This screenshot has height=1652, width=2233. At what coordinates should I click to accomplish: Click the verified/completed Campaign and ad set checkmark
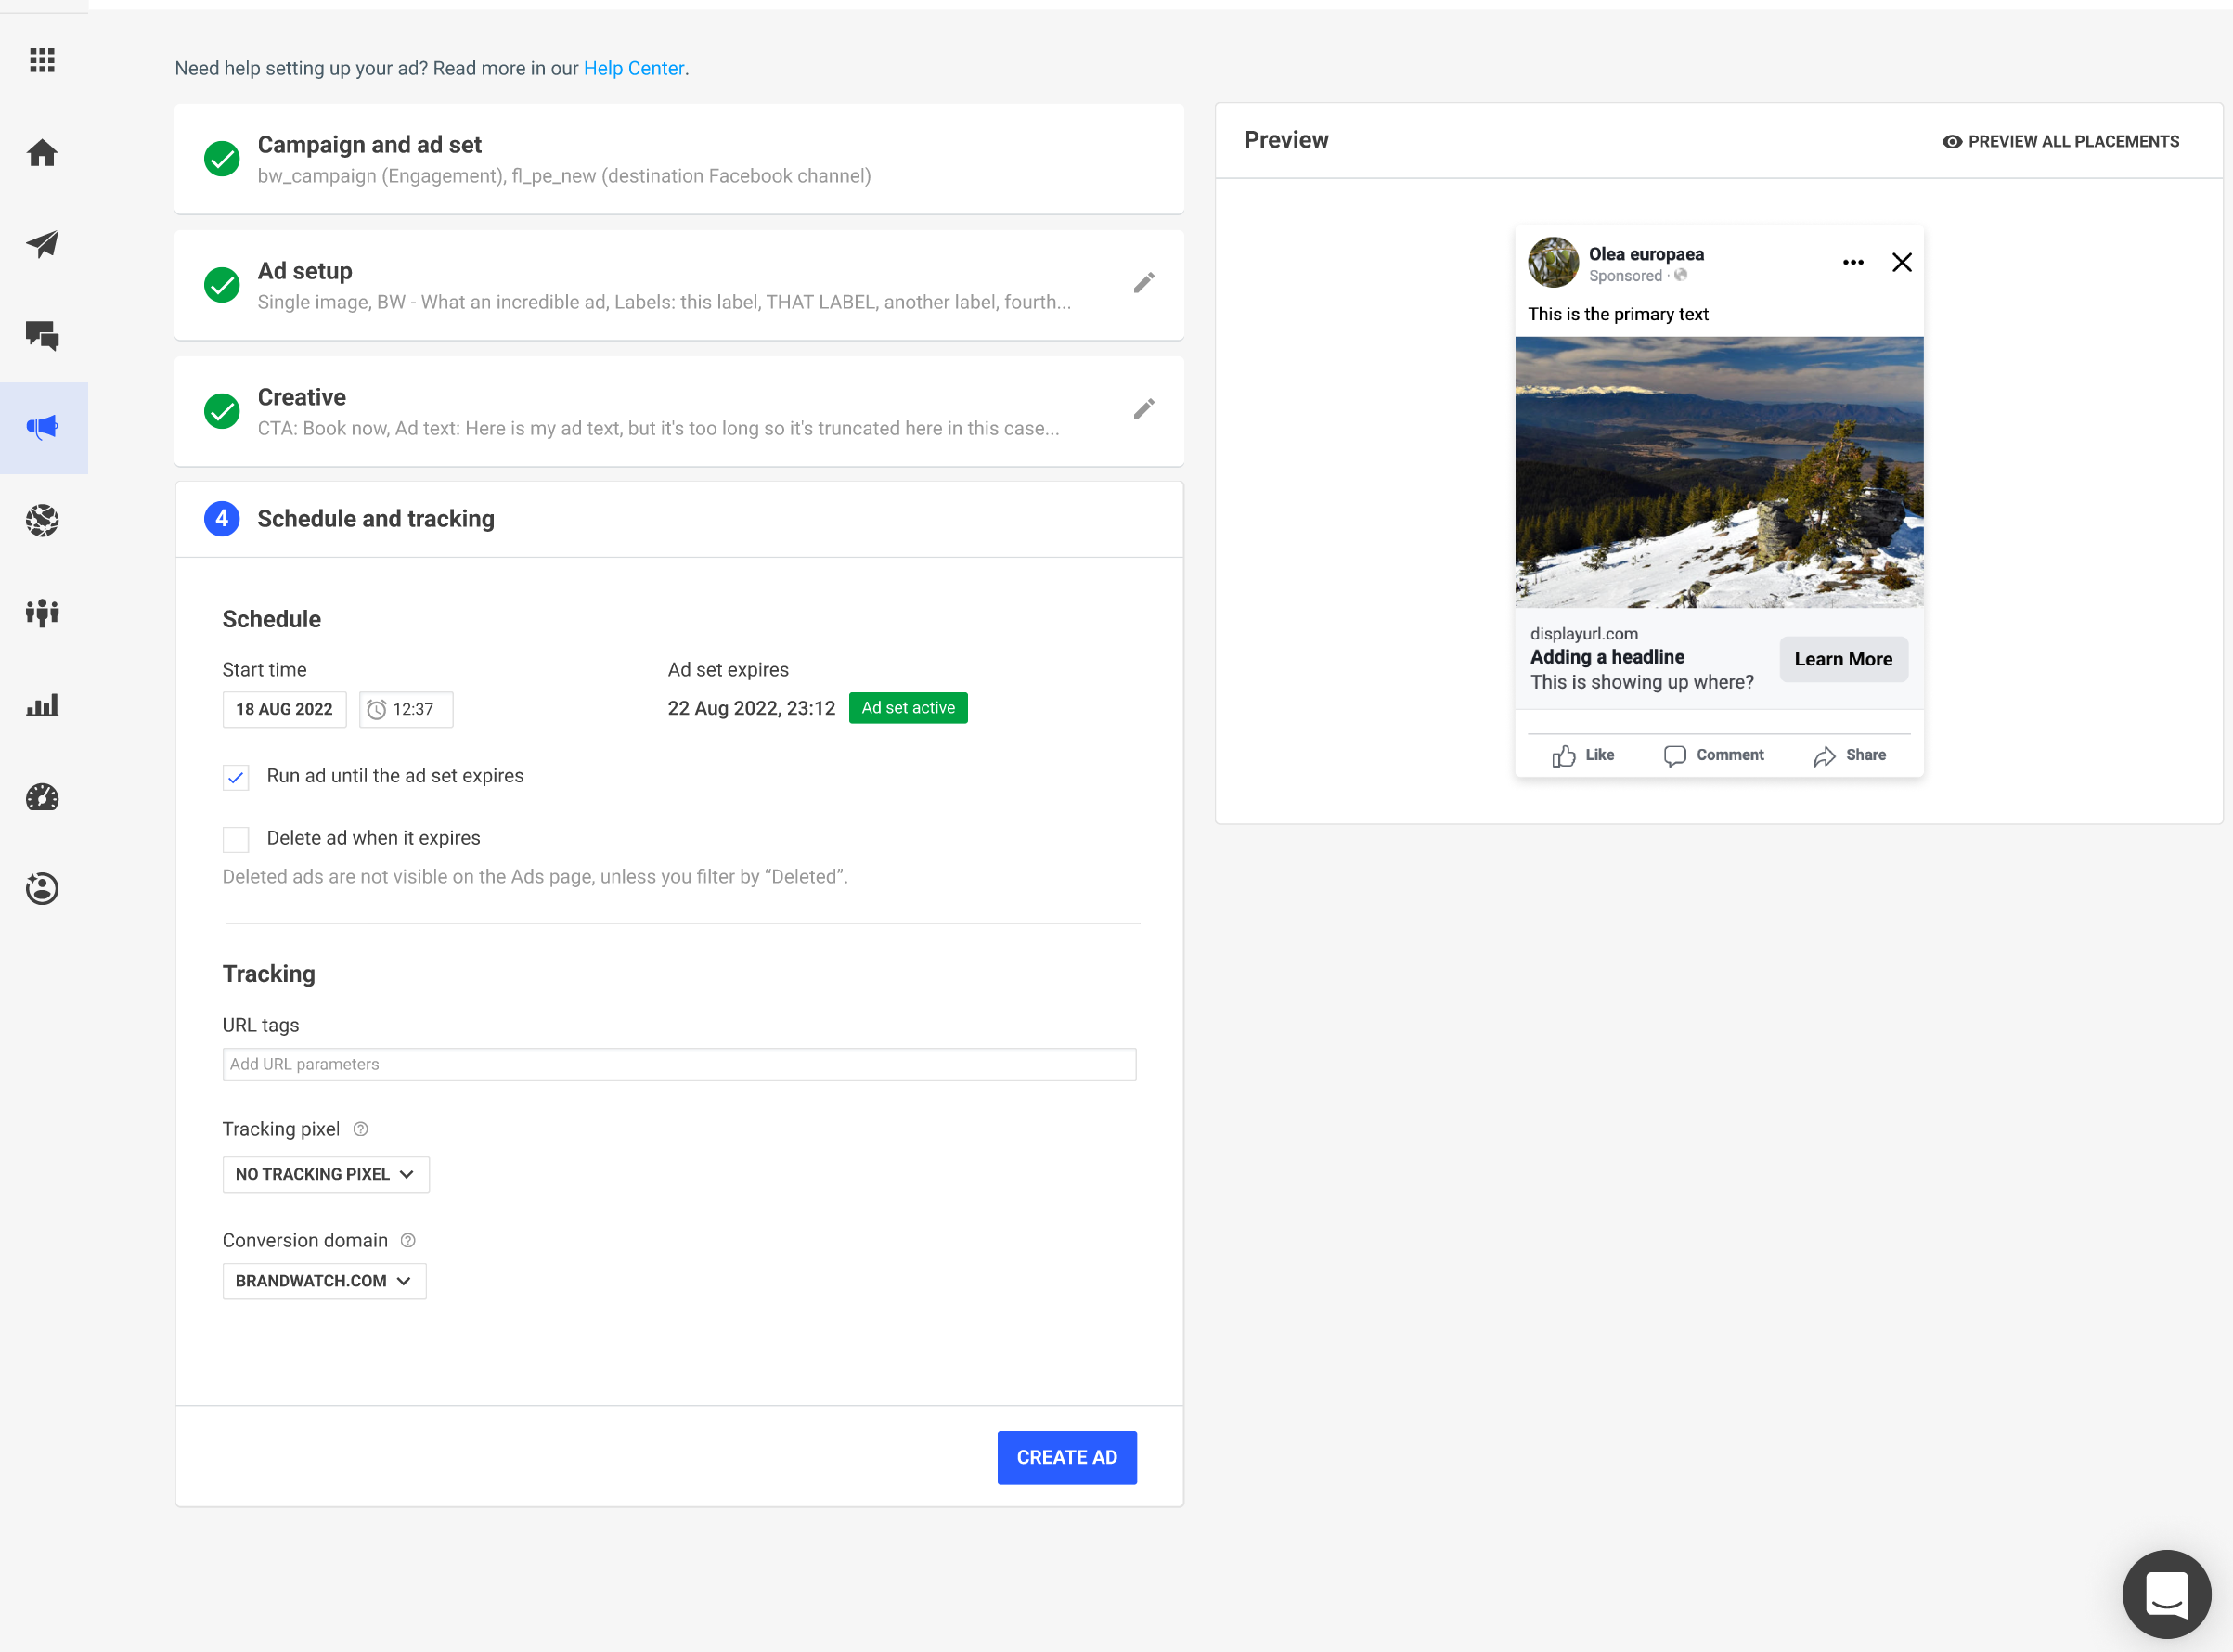220,158
